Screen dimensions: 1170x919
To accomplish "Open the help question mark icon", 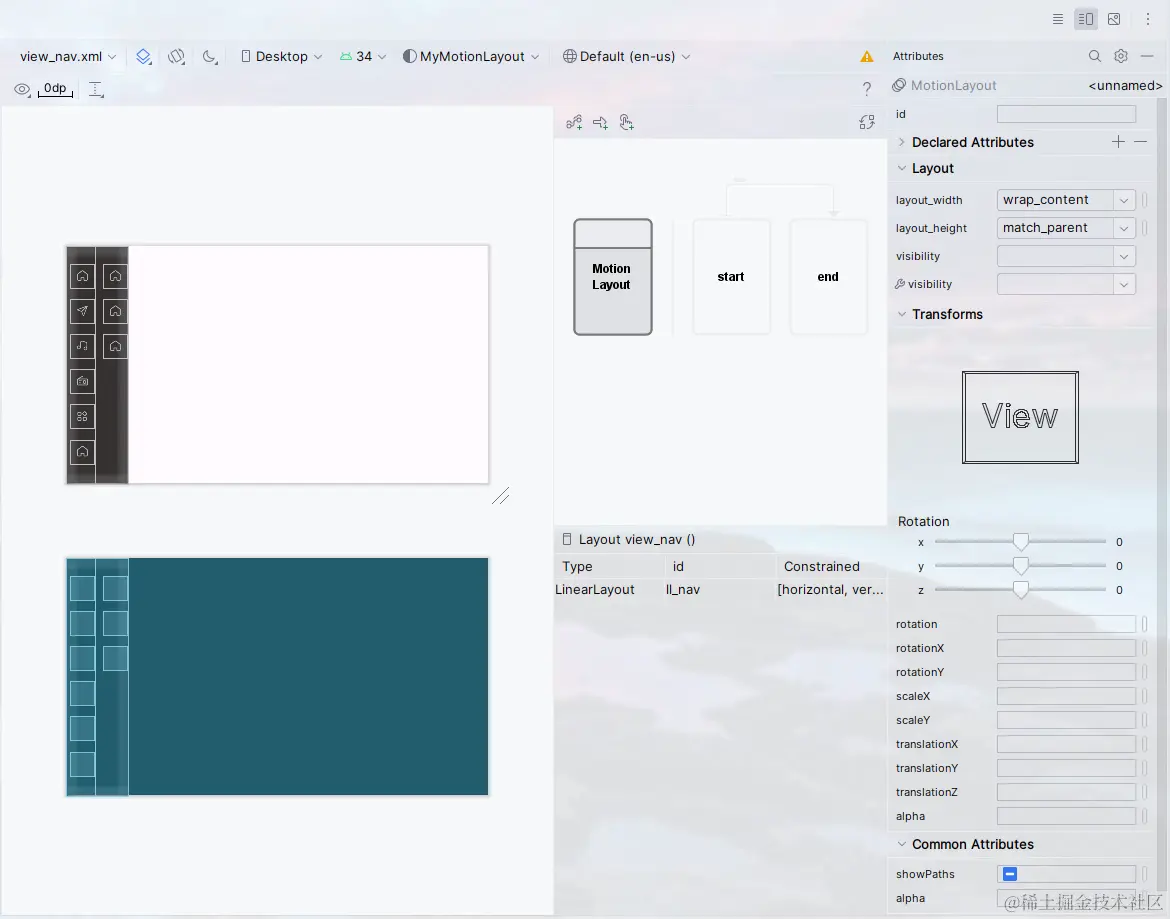I will pos(866,89).
